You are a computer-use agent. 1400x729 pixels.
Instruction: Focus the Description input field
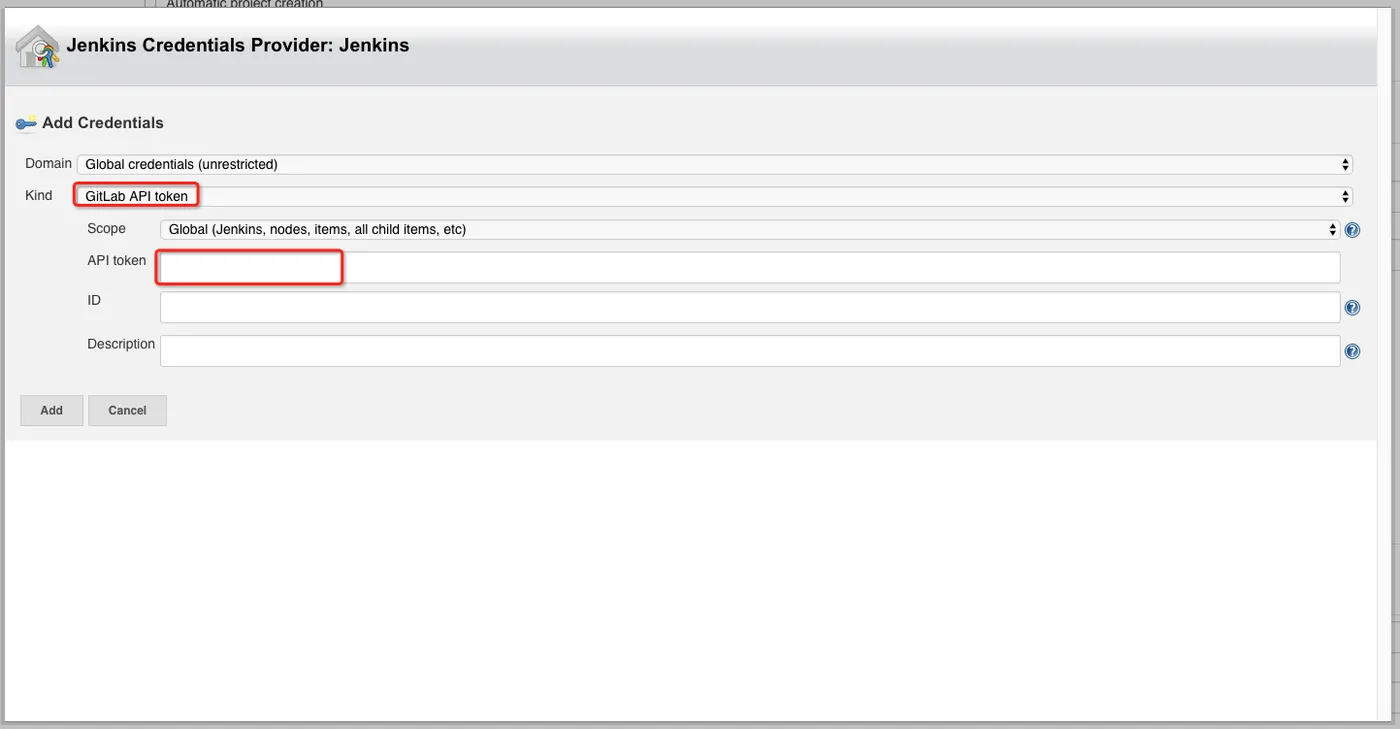point(750,351)
